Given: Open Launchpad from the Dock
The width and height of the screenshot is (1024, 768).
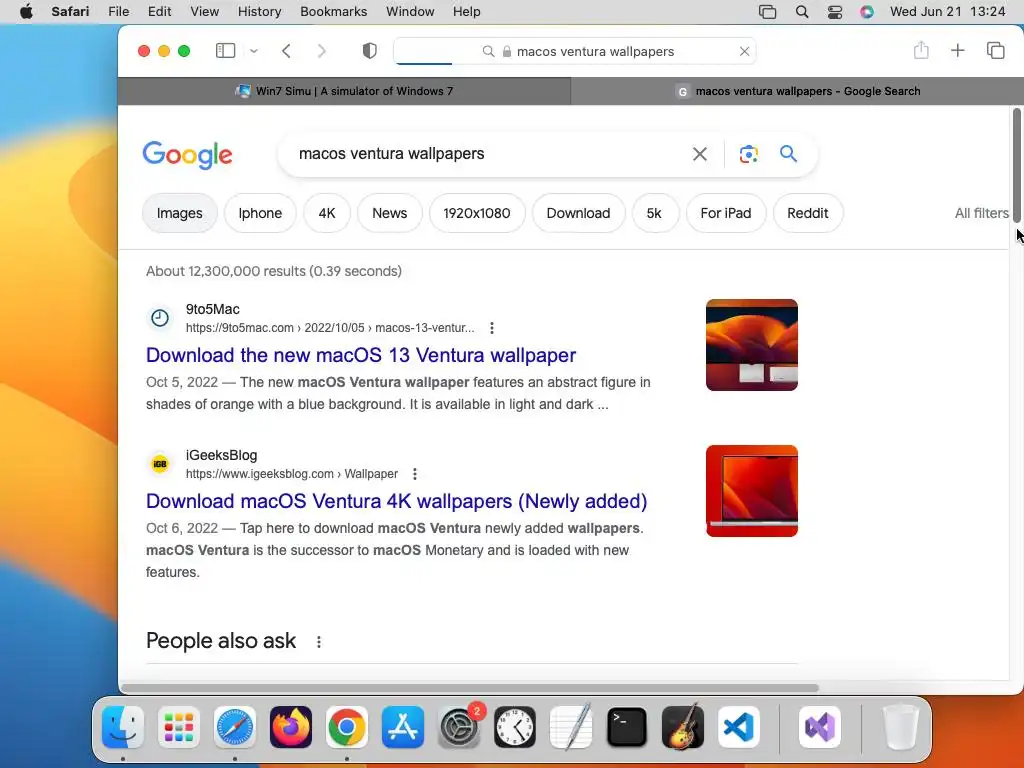Looking at the screenshot, I should [179, 727].
